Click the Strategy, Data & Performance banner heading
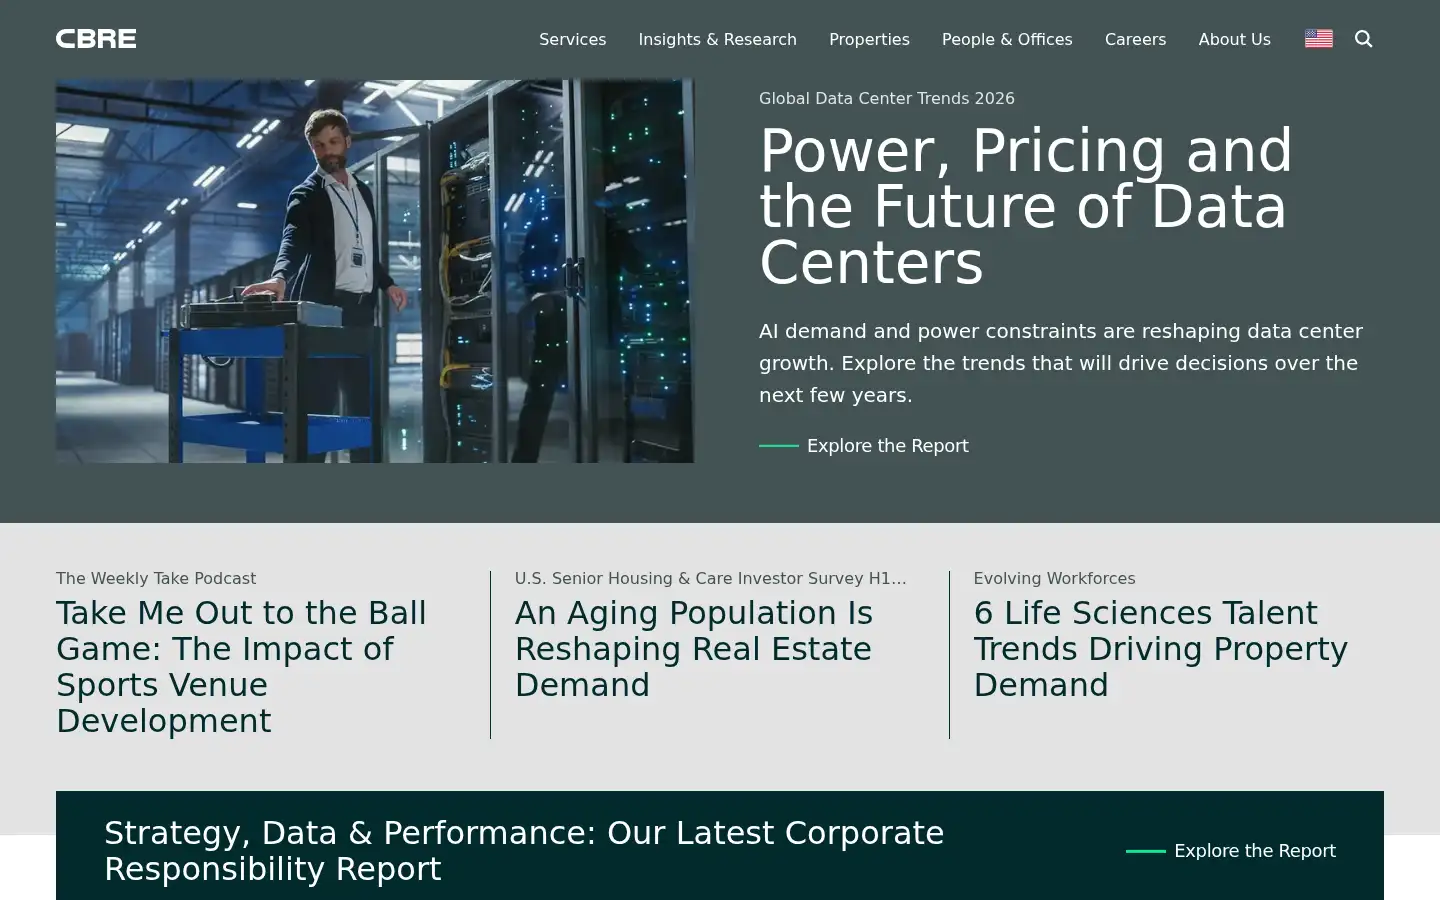1440x900 pixels. [x=524, y=851]
